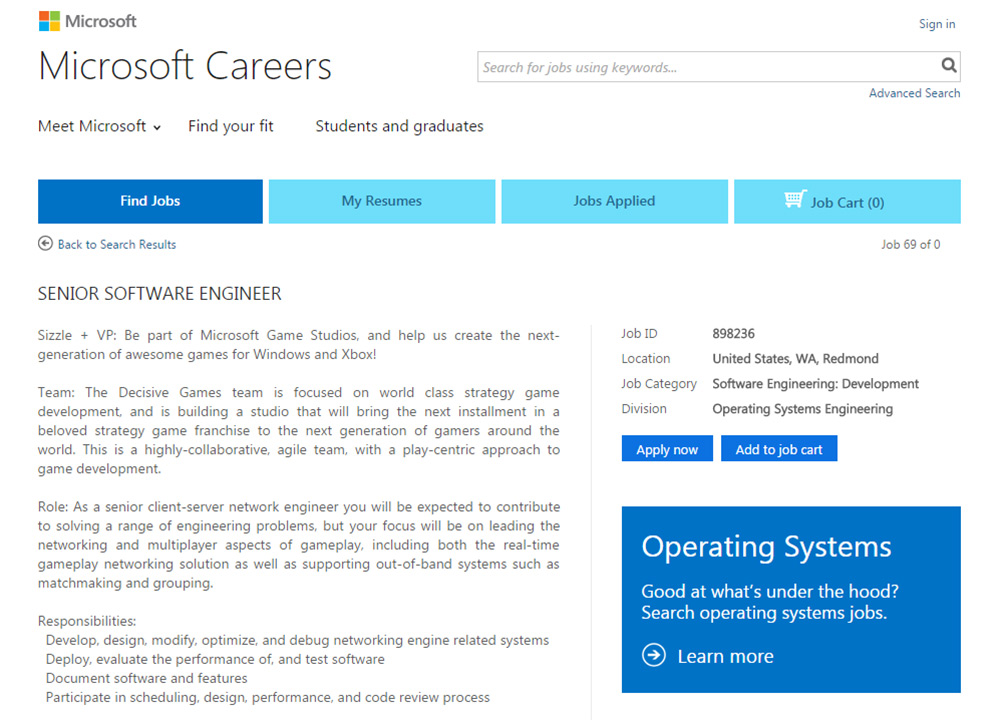Screen dimensions: 1000x720
Task: Click the Responsibilities: heading text
Action: pos(87,621)
